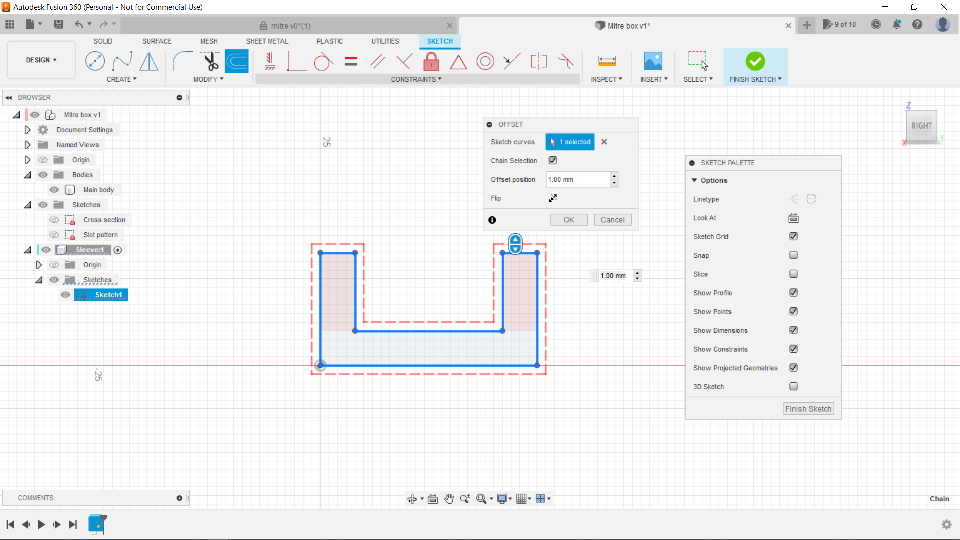
Task: Choose the Mirror sketch tool
Action: [x=149, y=62]
